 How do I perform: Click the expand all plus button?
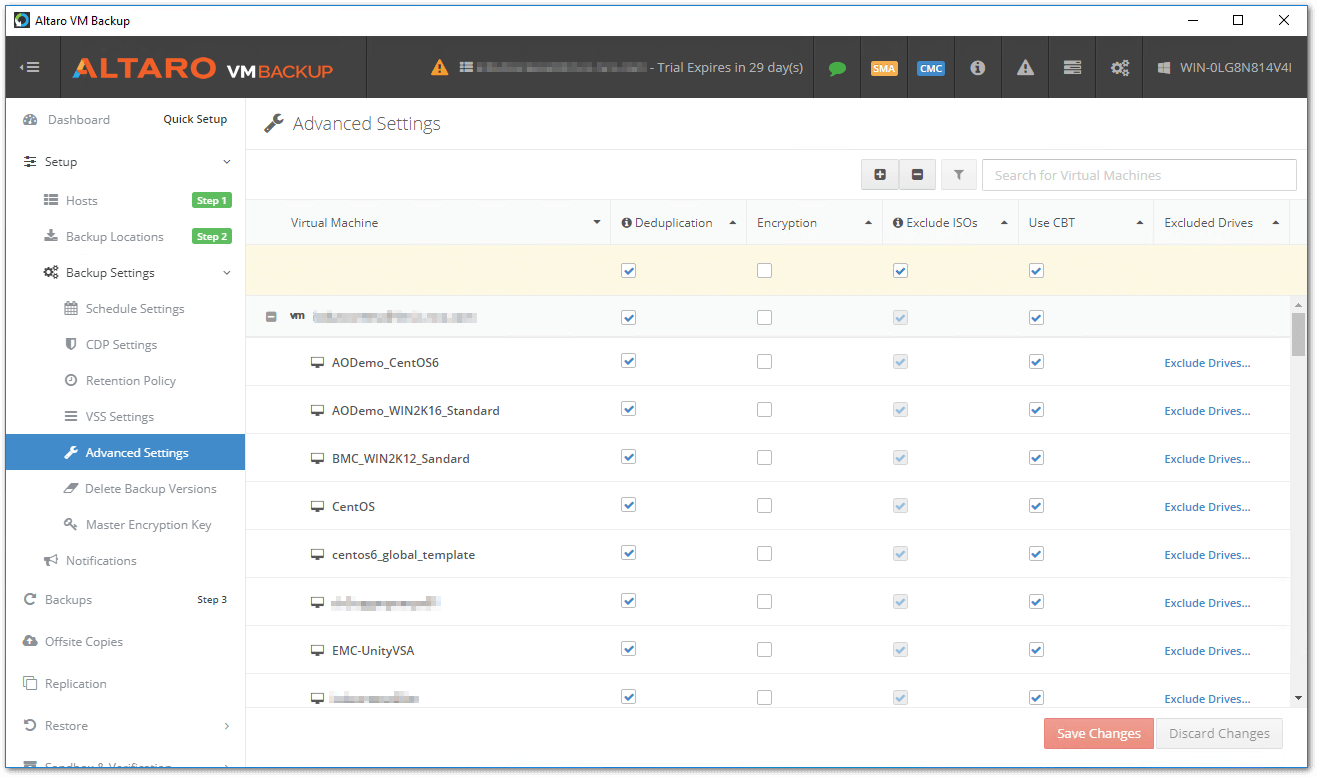tap(880, 175)
